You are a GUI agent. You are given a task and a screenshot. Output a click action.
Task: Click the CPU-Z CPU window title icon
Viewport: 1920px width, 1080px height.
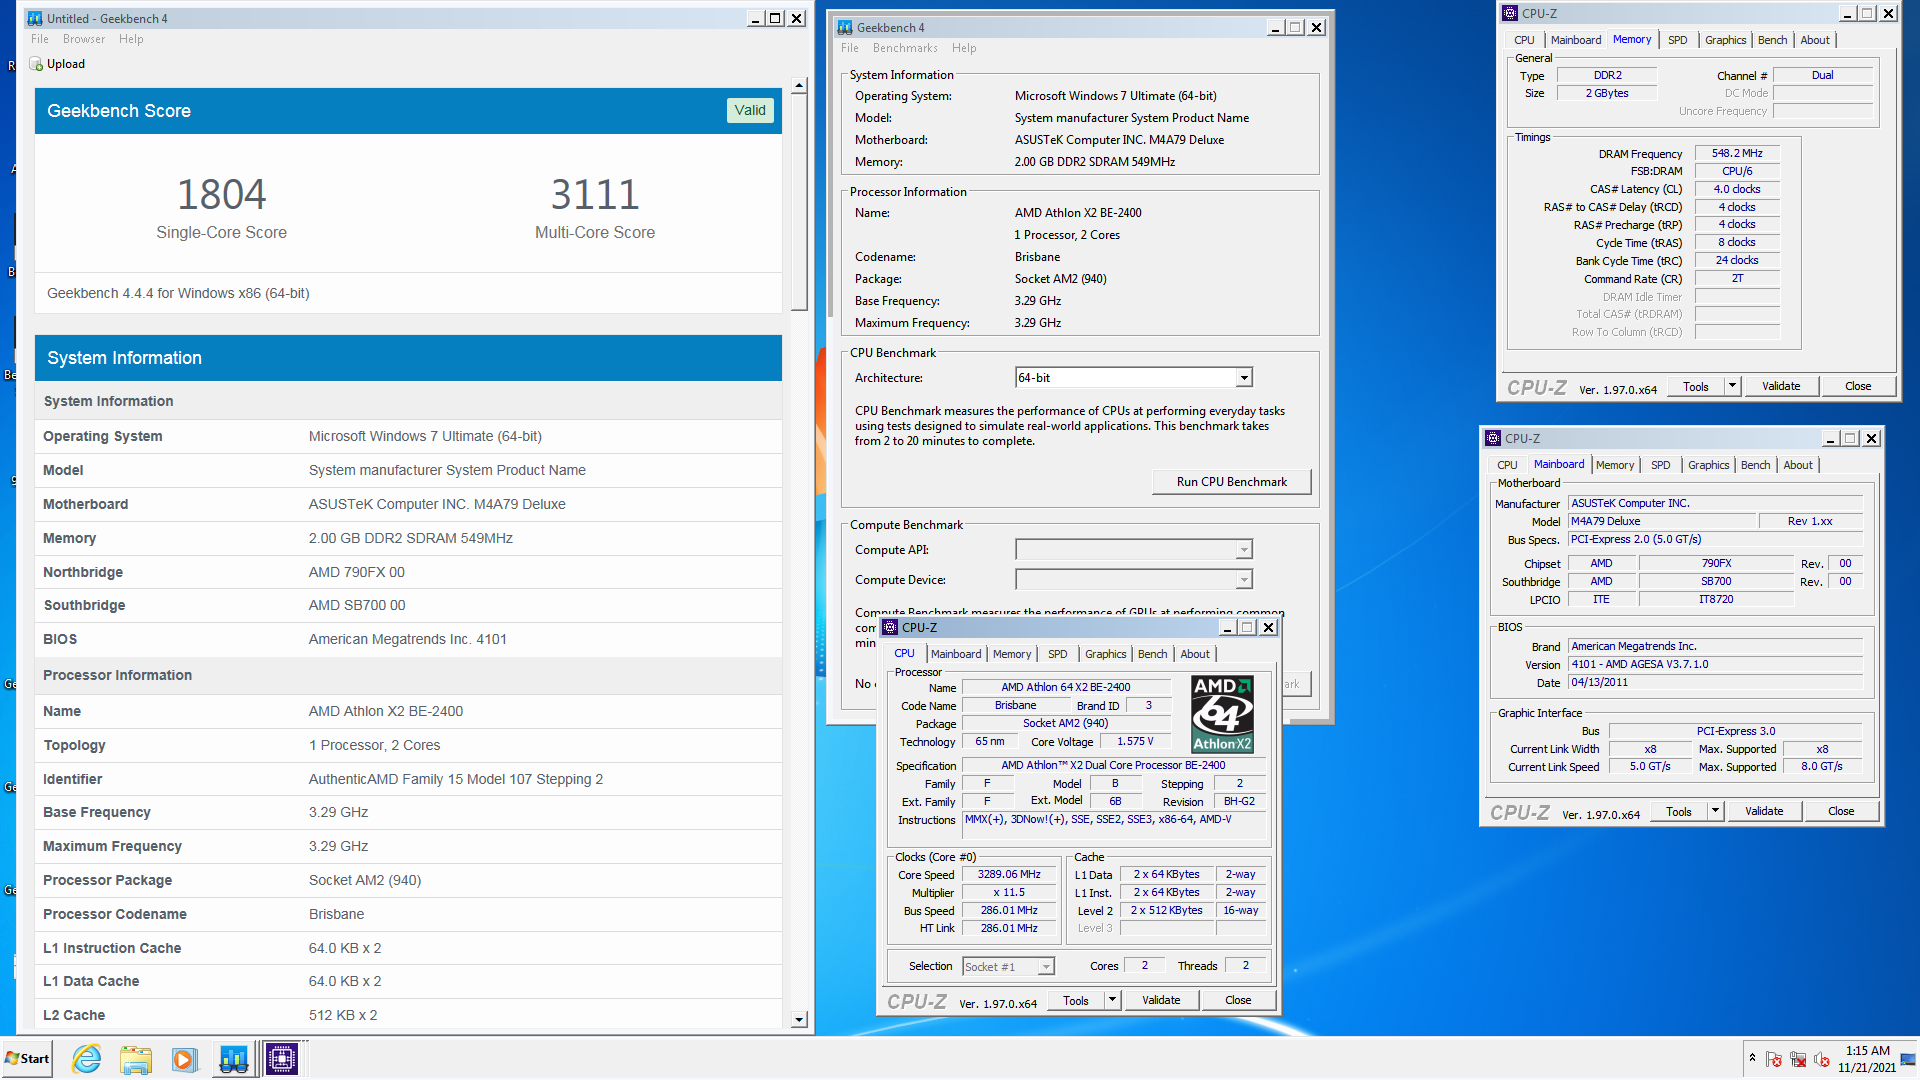(890, 627)
